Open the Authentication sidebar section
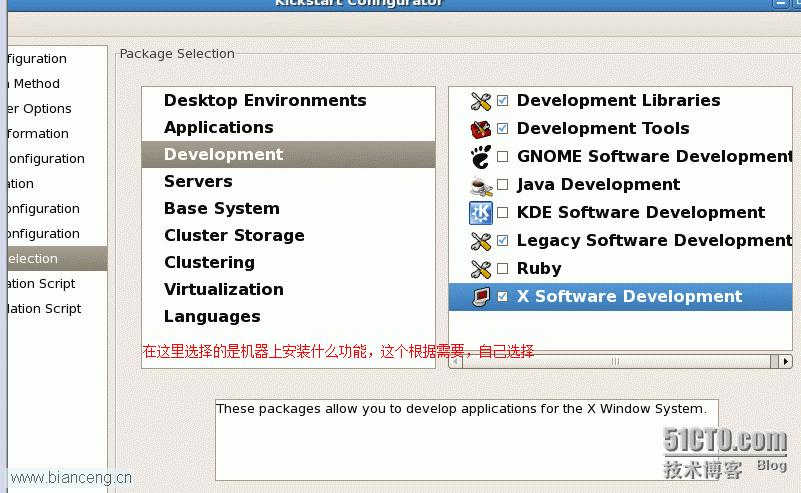 click(57, 183)
